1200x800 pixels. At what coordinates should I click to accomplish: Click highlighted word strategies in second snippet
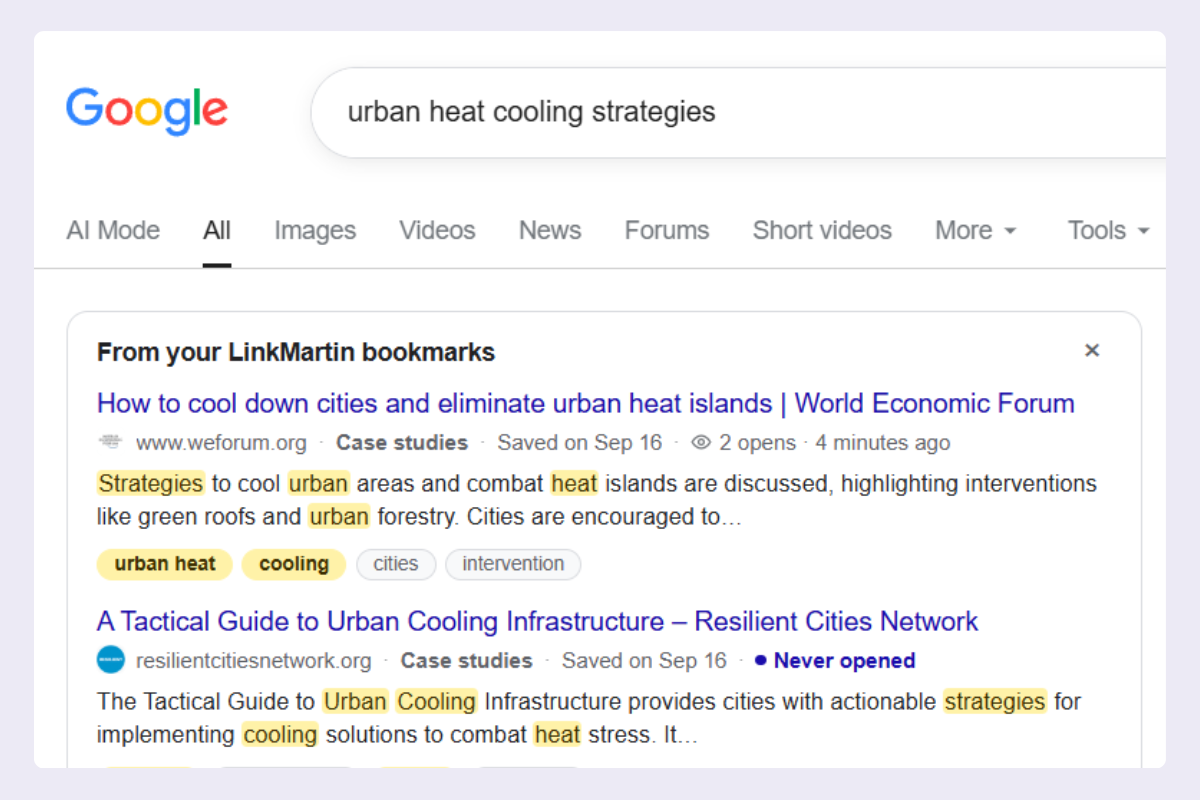(995, 702)
